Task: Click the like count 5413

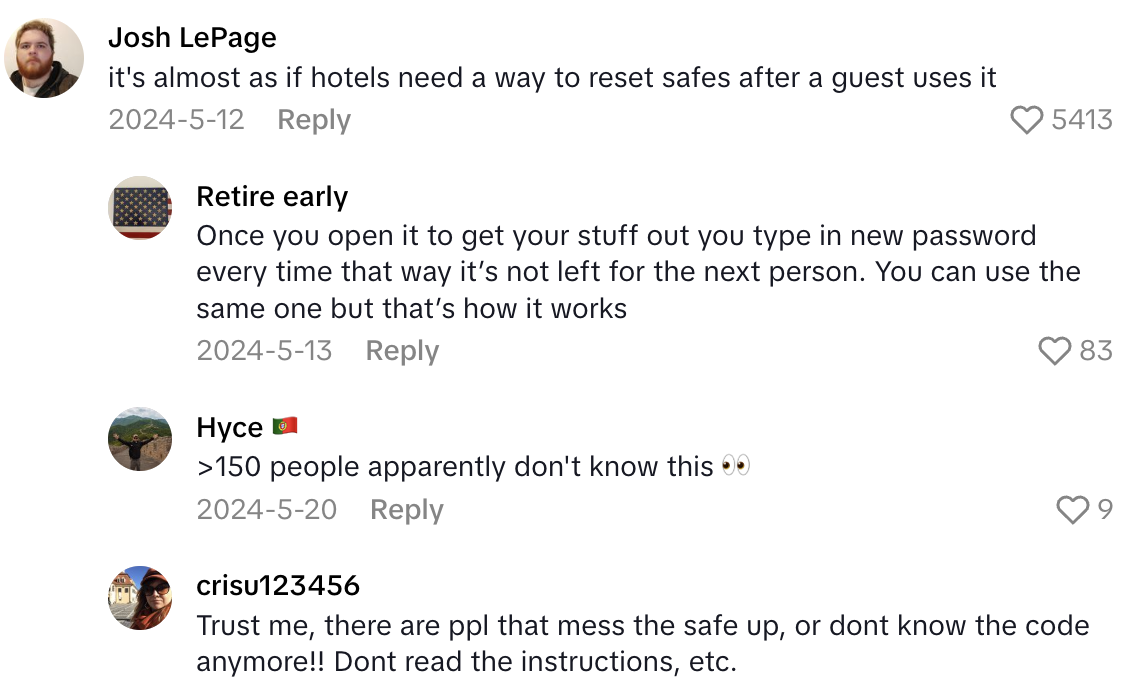Action: [x=1086, y=119]
